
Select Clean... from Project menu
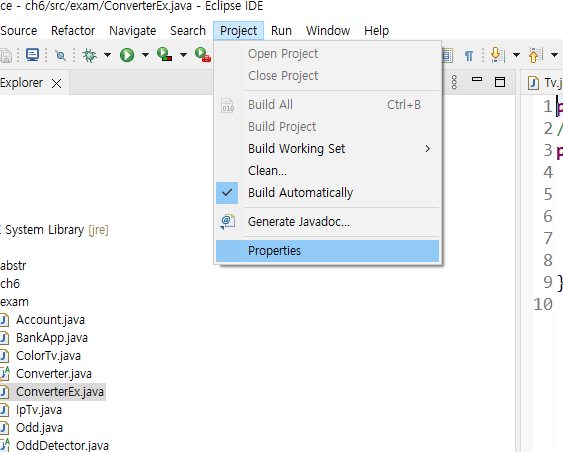pyautogui.click(x=327, y=171)
